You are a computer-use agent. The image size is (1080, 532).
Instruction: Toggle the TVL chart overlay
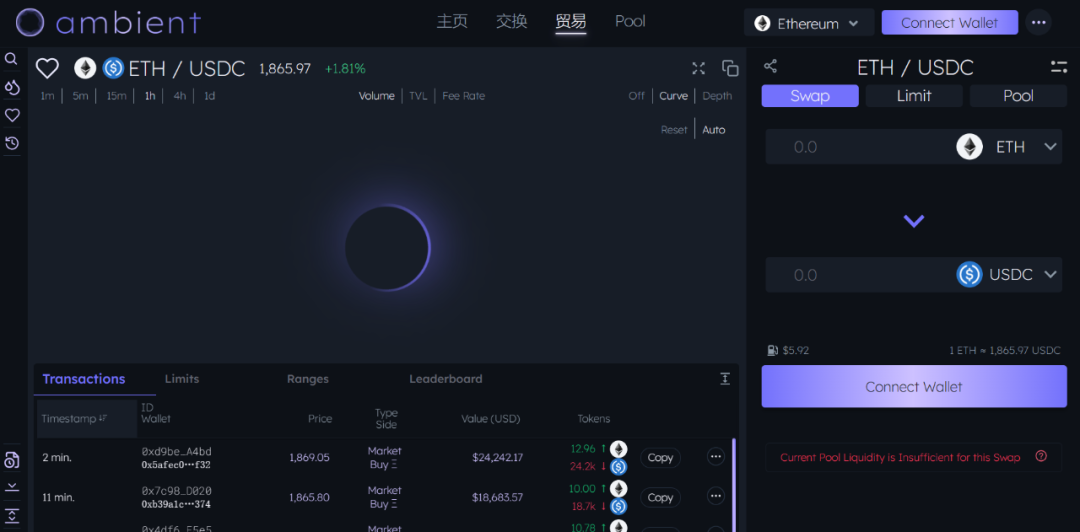[x=418, y=96]
